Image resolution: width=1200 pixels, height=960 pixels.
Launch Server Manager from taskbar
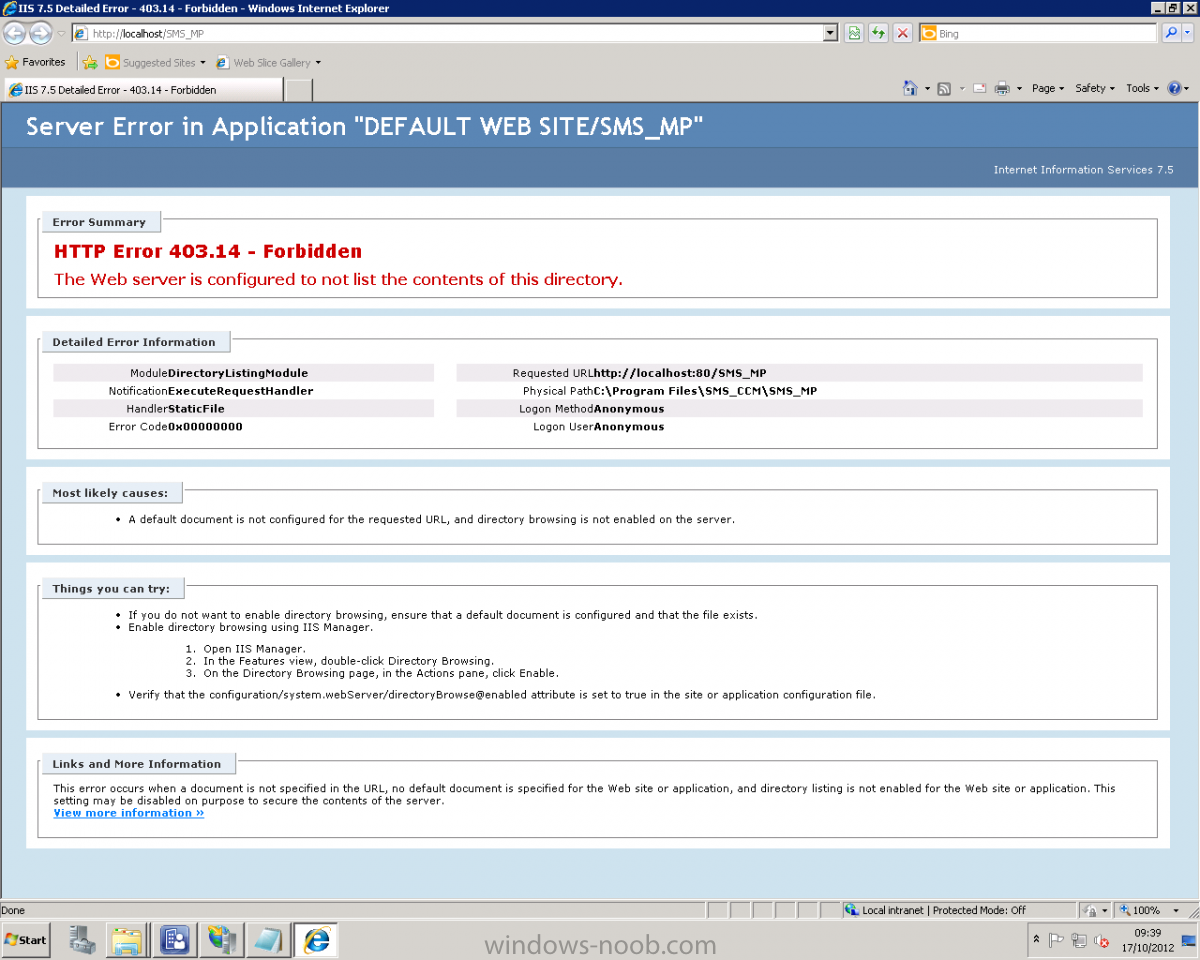[x=82, y=940]
